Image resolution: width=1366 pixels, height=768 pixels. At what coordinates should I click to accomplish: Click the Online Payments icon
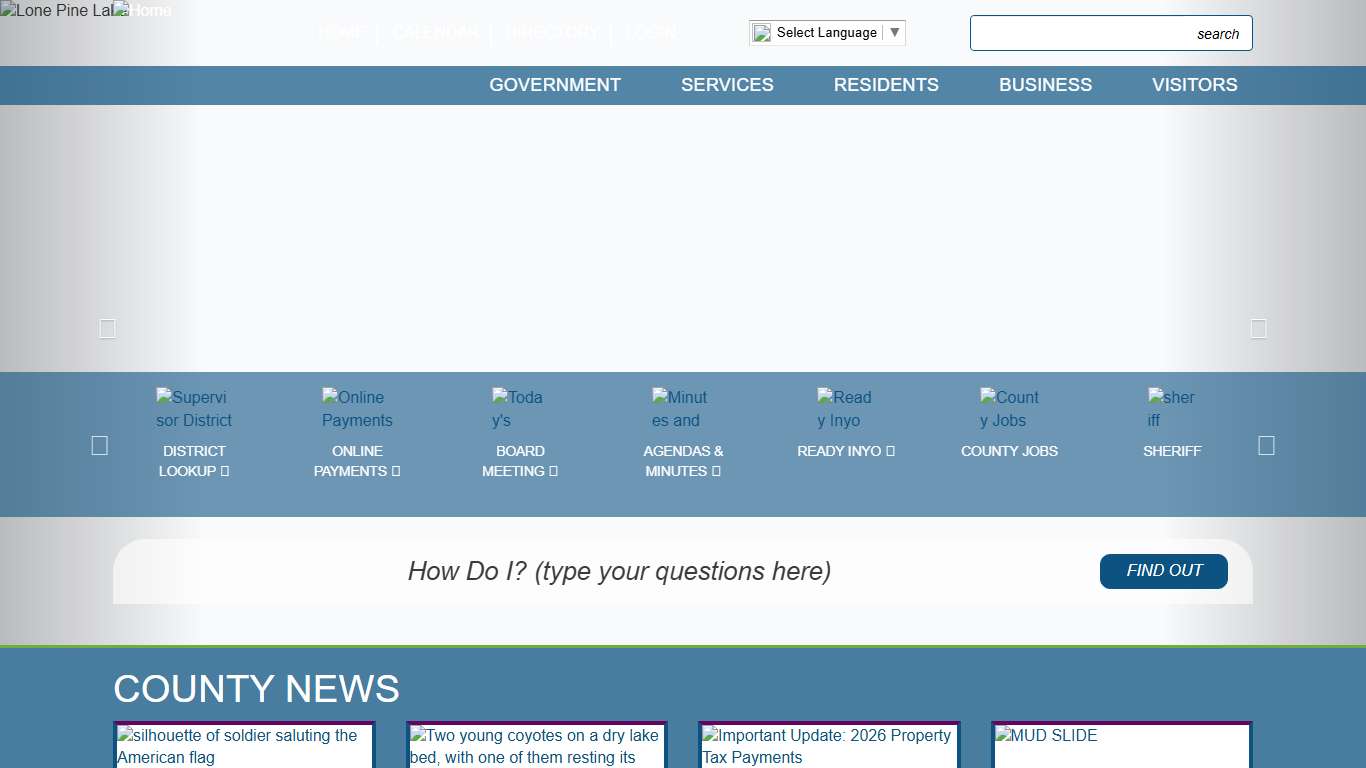357,409
